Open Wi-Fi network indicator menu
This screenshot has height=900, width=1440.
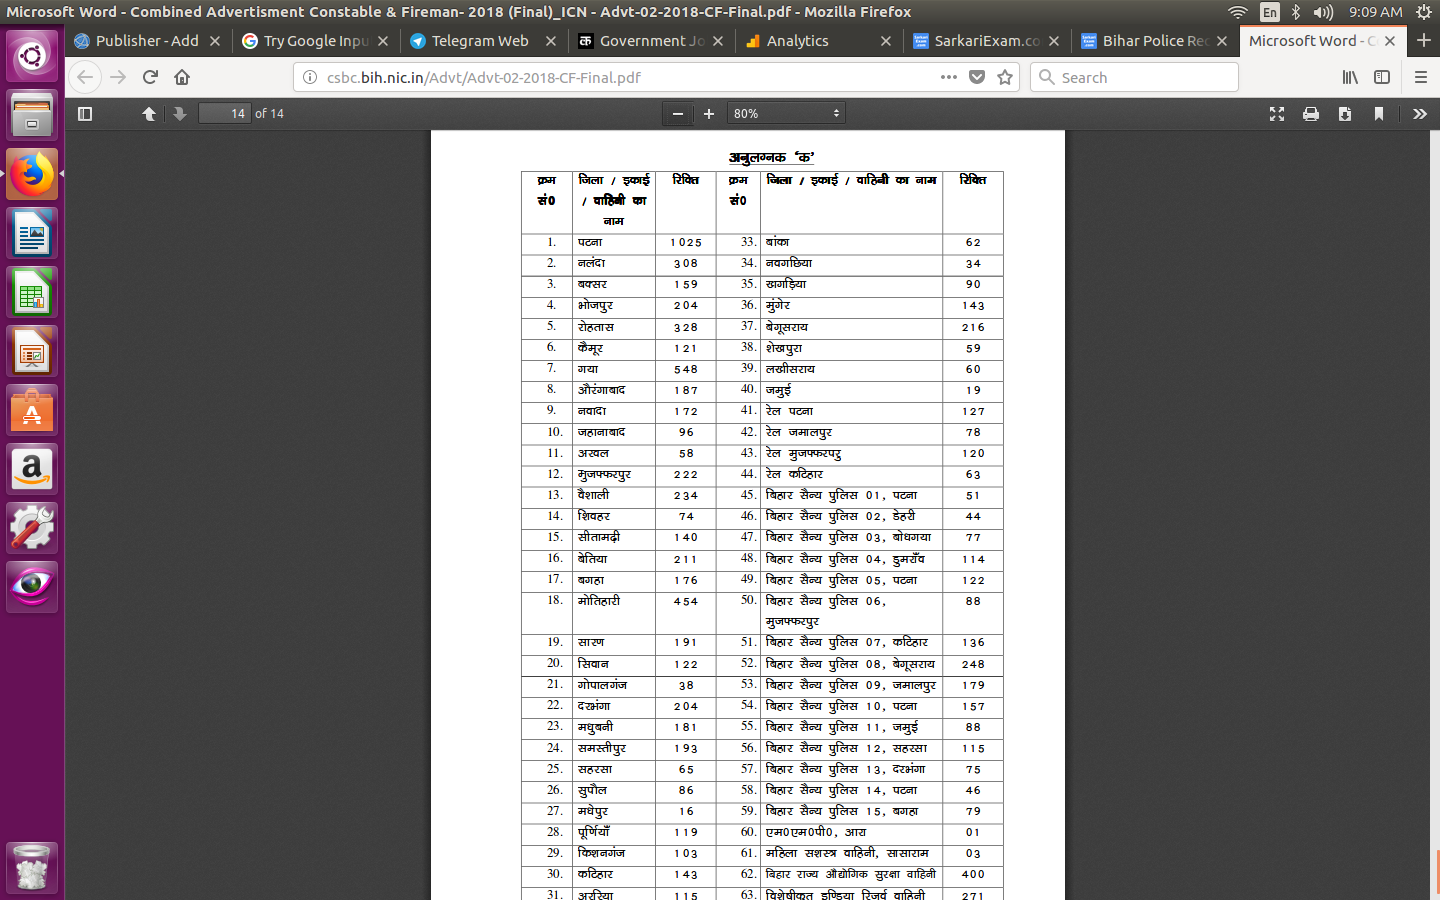(1238, 12)
